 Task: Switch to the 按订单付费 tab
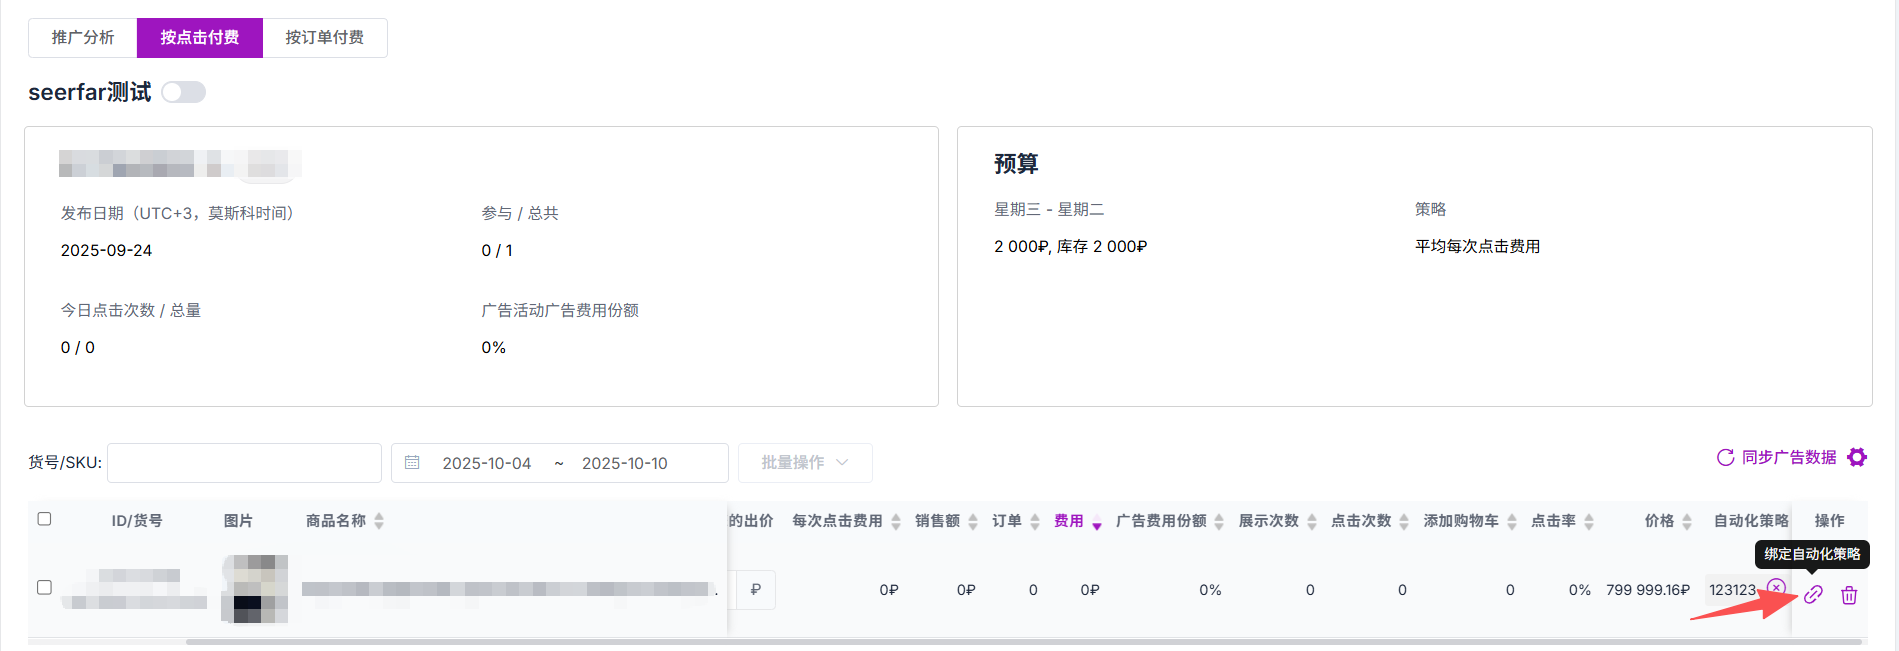tap(325, 38)
